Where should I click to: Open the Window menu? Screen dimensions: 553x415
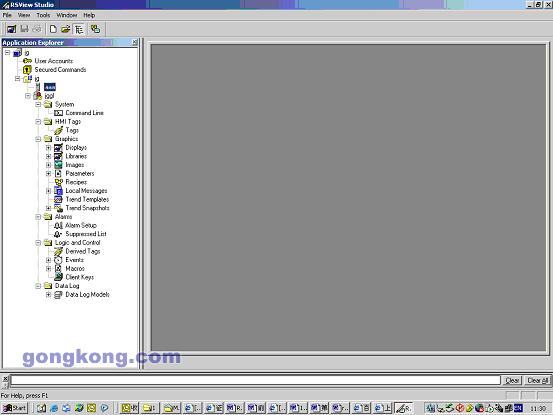[67, 15]
